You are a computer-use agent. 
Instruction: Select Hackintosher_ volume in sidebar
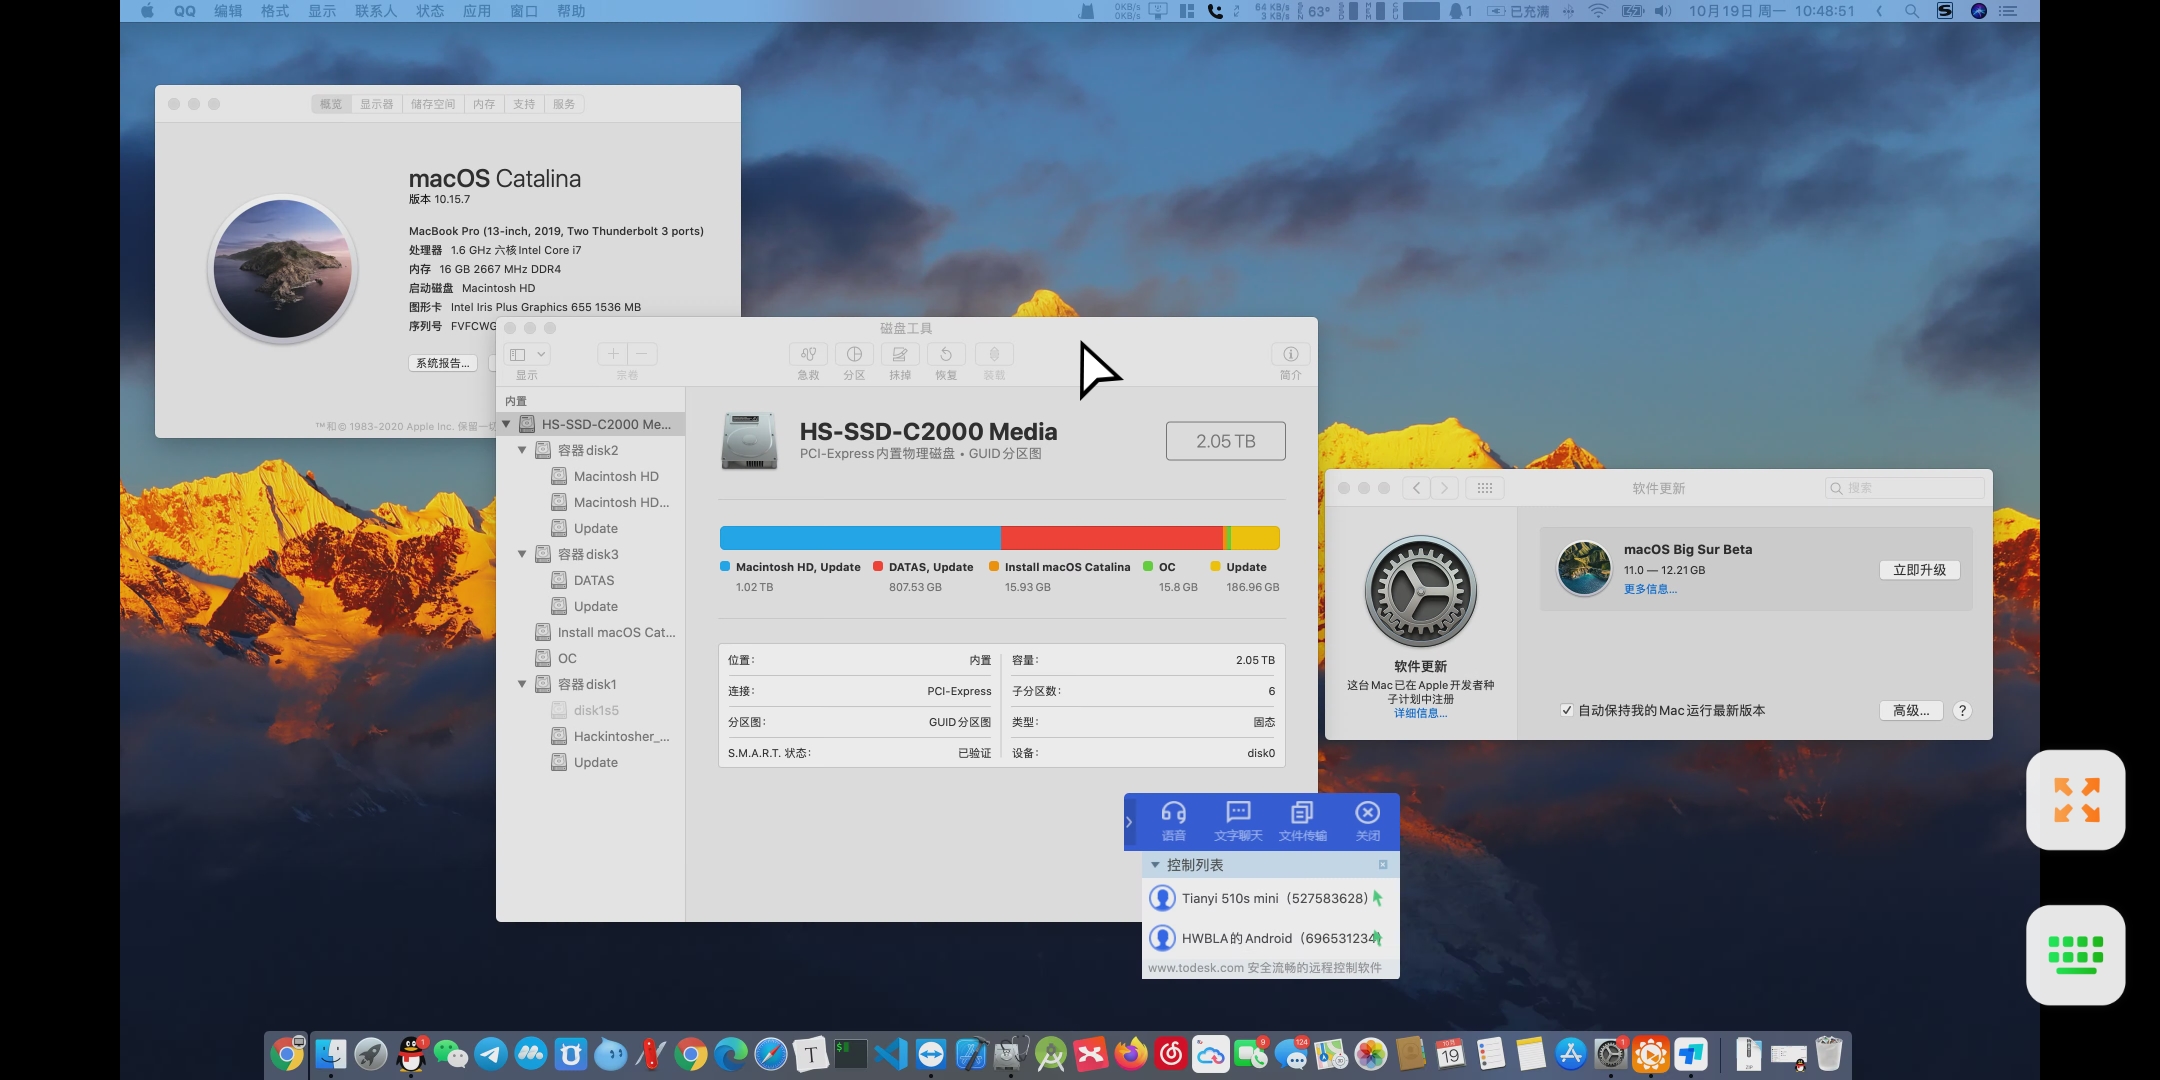pos(591,736)
